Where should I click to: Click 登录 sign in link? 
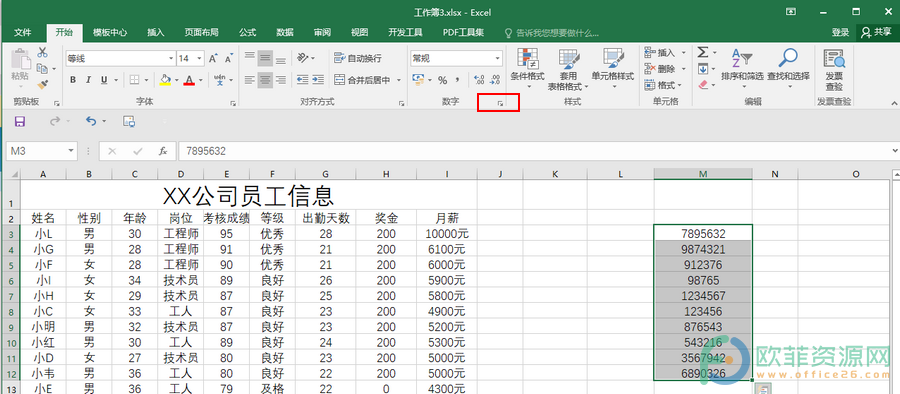(x=840, y=33)
